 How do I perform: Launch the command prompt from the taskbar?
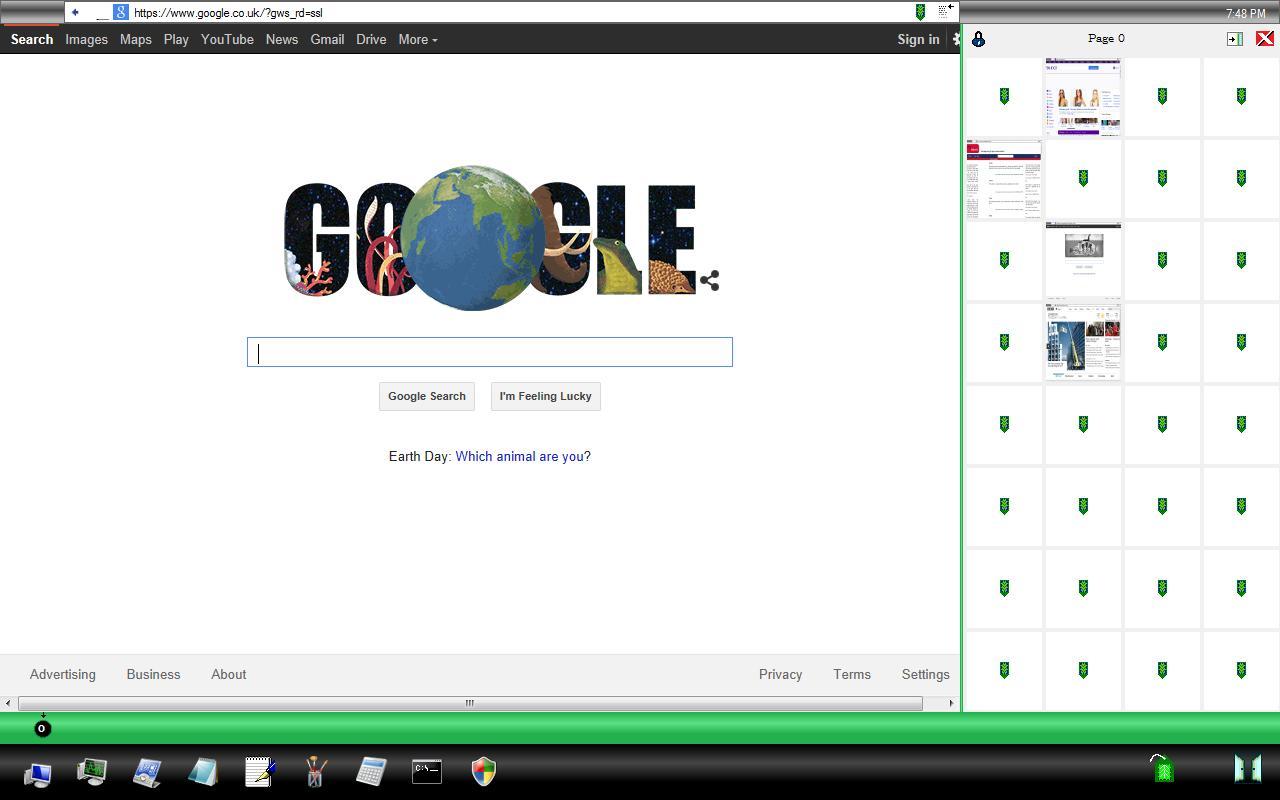pyautogui.click(x=427, y=771)
